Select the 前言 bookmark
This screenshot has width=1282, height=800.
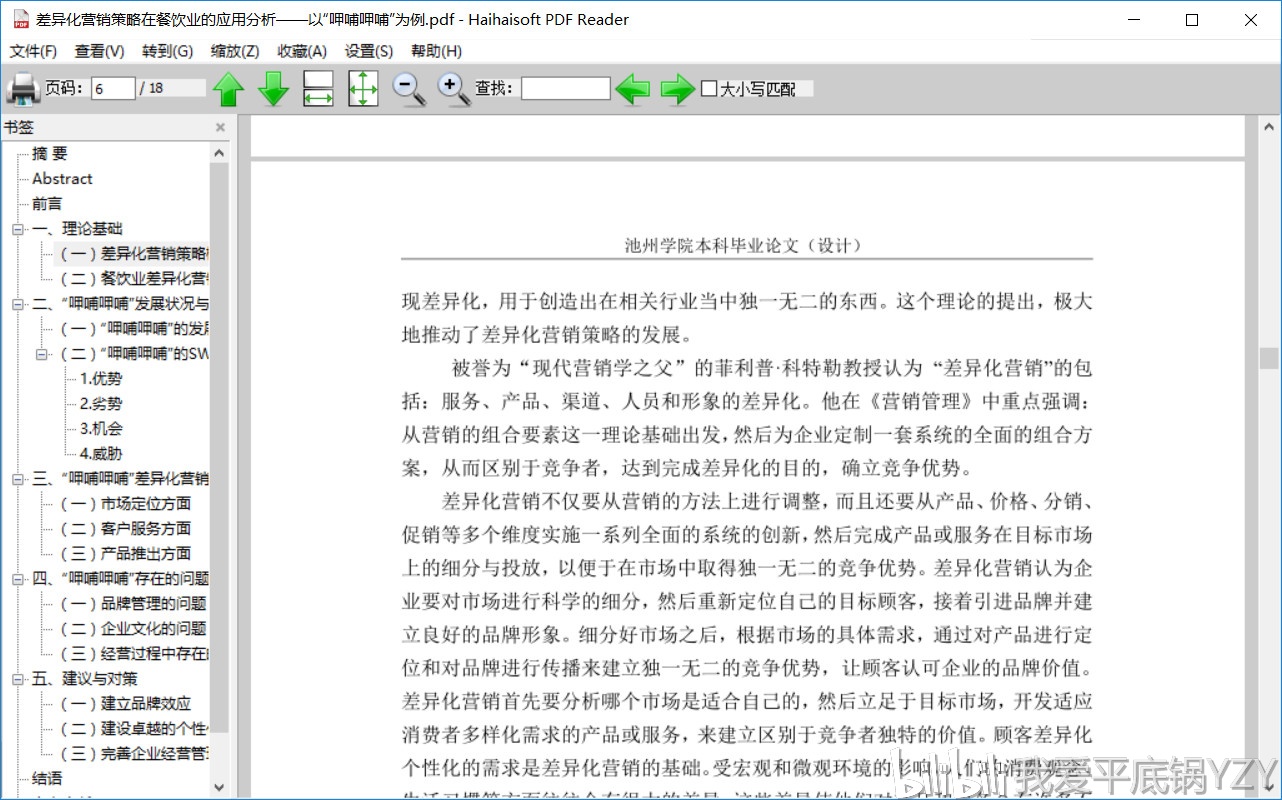pyautogui.click(x=47, y=204)
